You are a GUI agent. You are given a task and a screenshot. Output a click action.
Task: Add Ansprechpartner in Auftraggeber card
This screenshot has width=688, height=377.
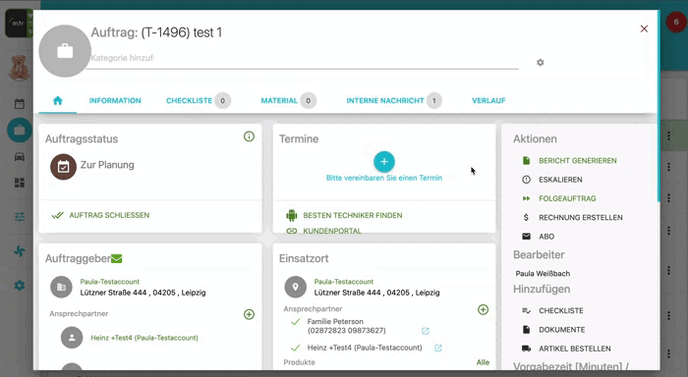click(249, 314)
